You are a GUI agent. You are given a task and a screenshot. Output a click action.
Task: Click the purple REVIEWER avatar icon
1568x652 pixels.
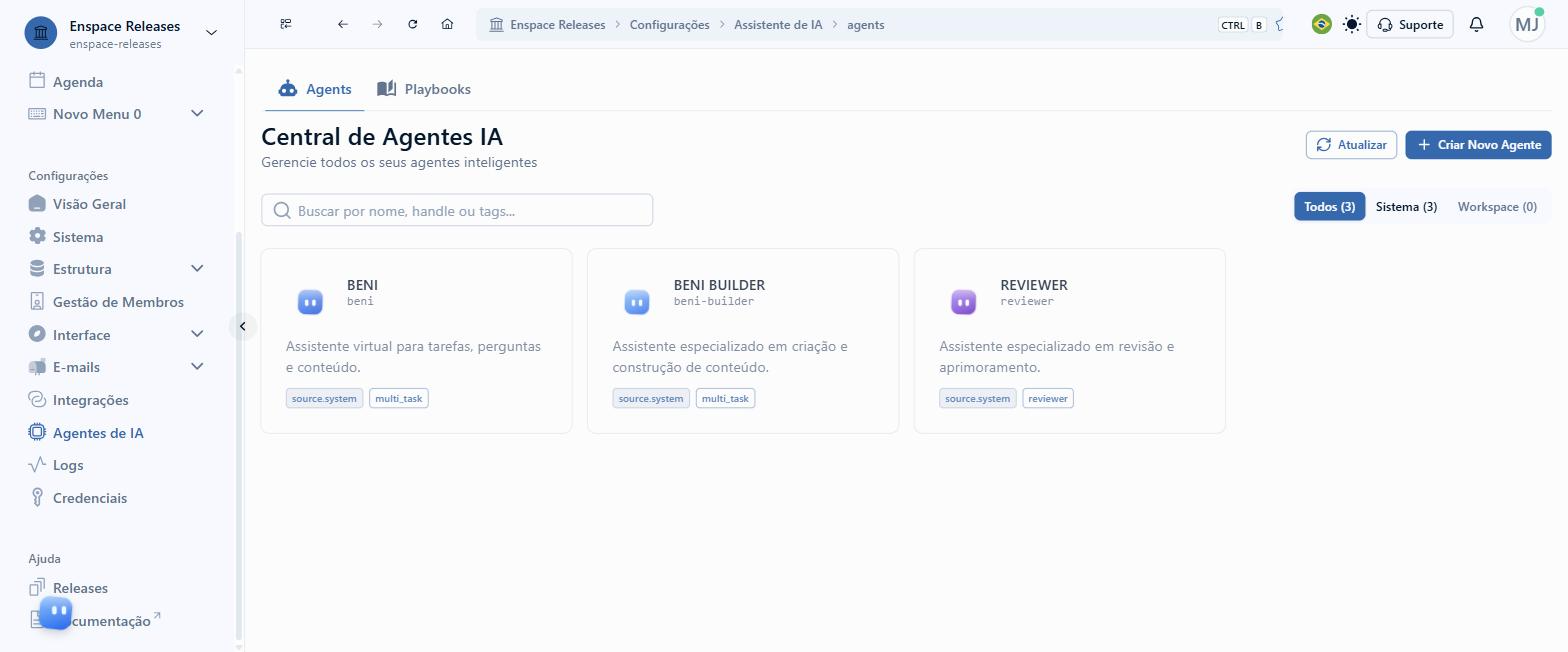click(963, 301)
